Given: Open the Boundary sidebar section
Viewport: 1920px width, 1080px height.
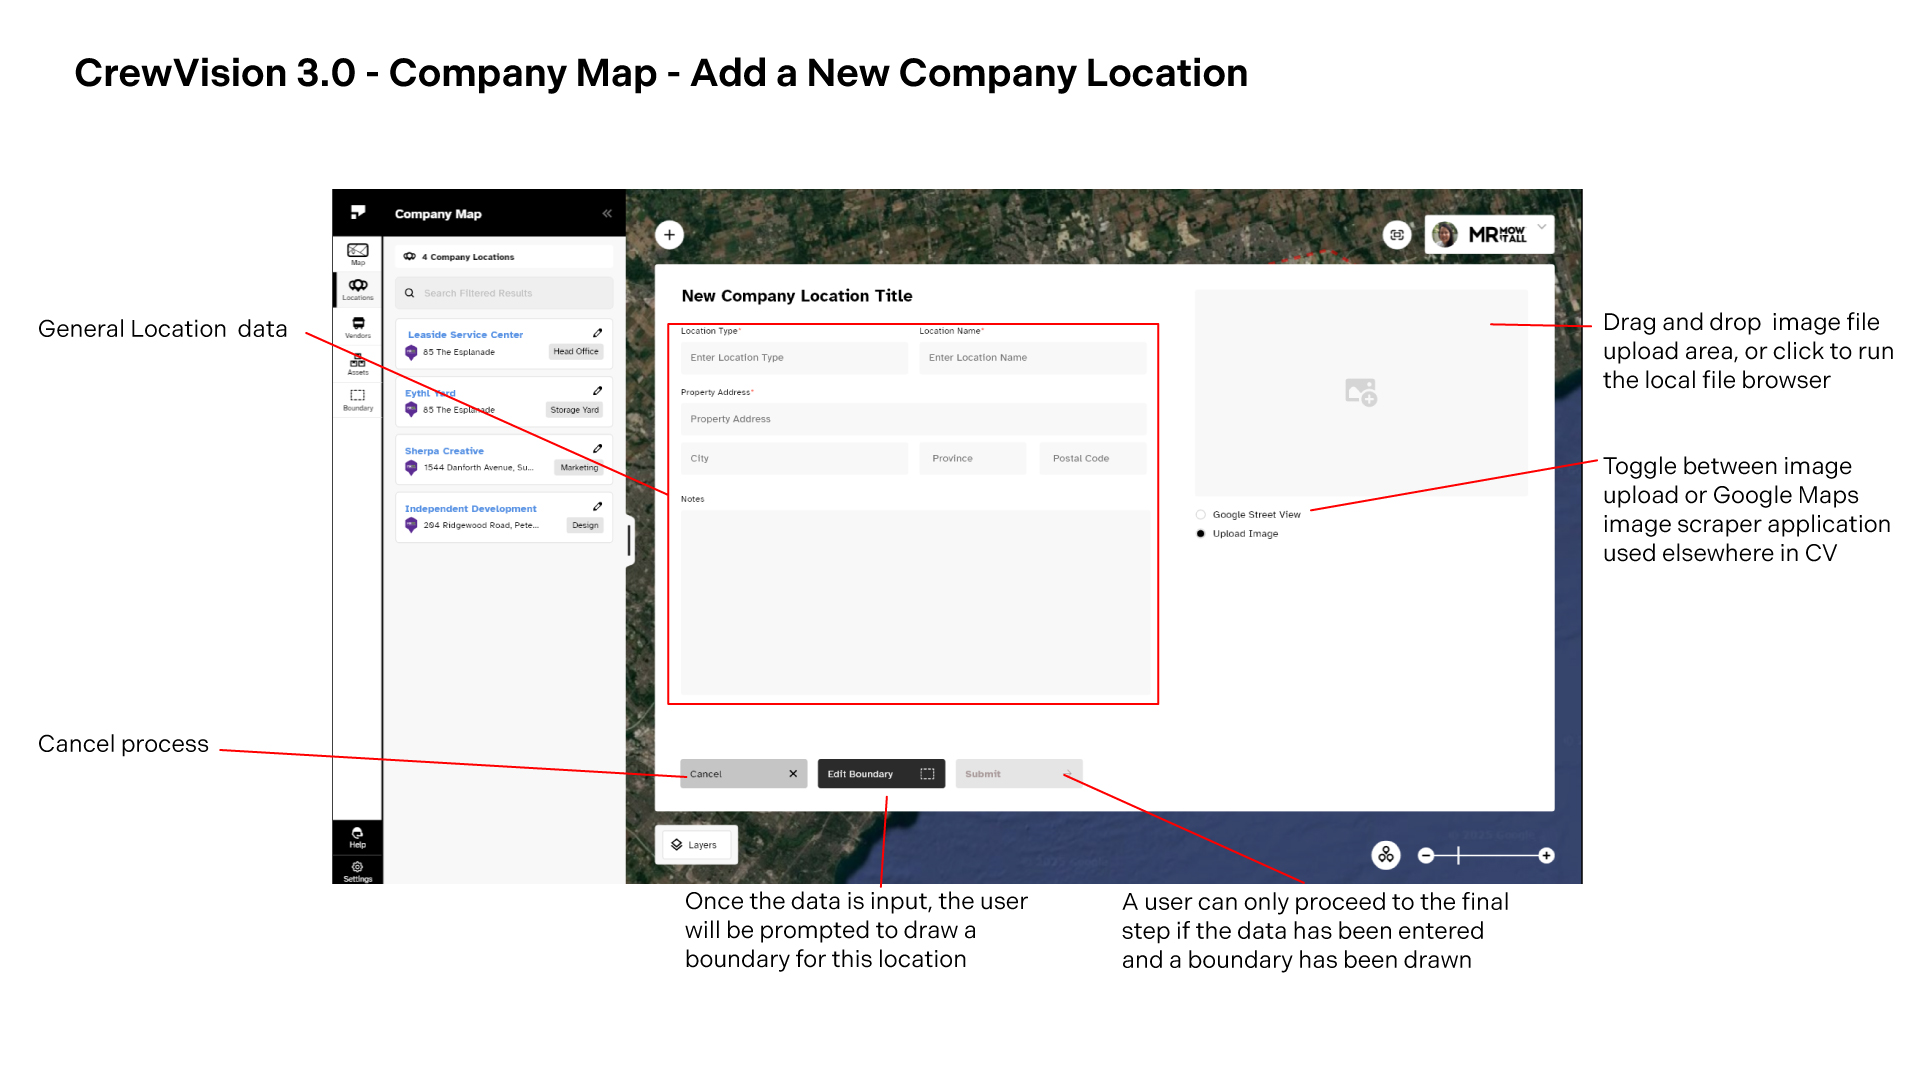Looking at the screenshot, I should (358, 400).
